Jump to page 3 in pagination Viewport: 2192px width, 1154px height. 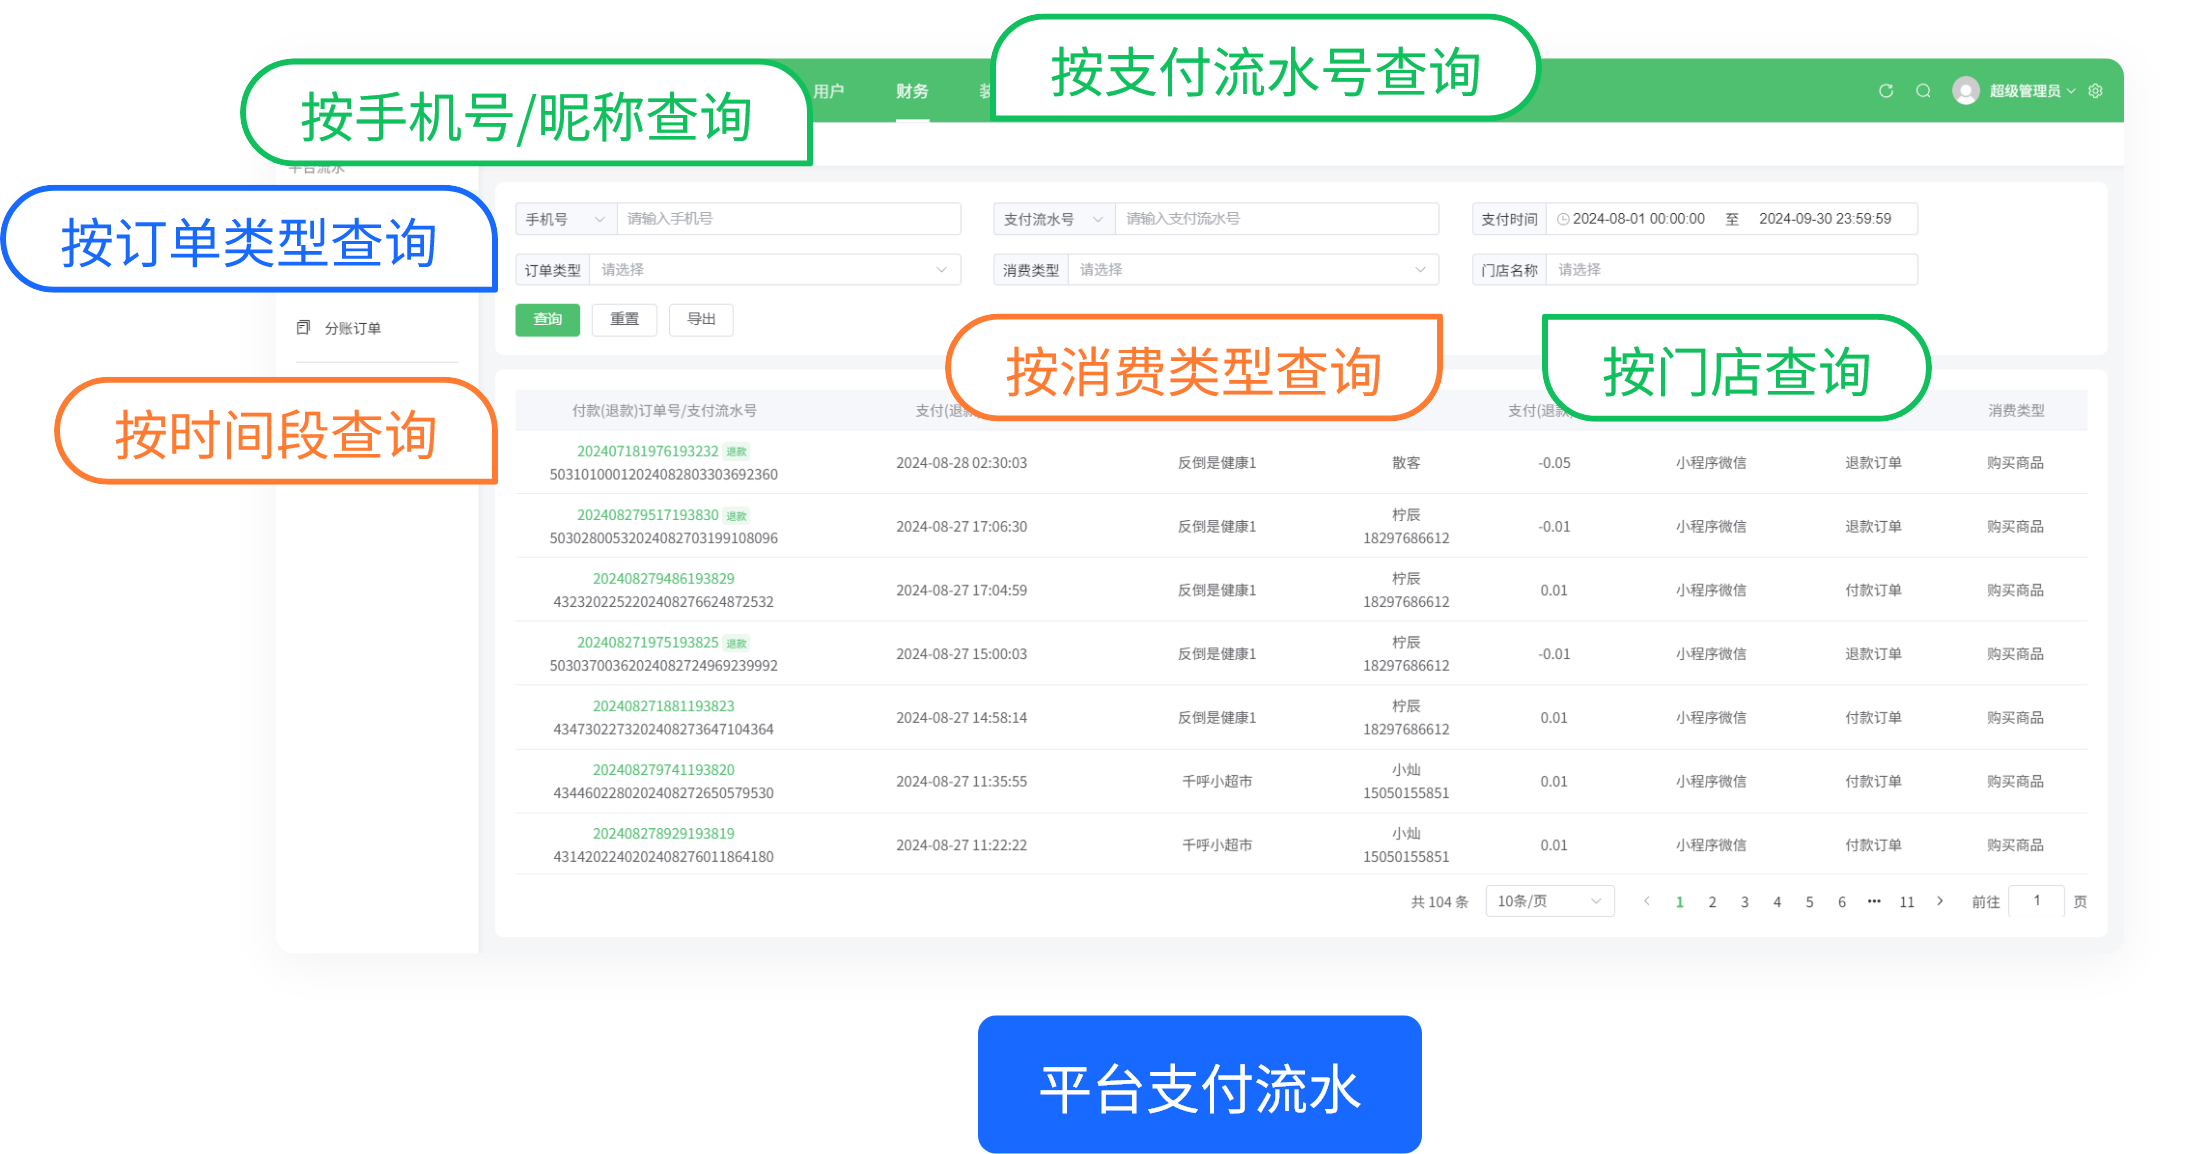[1745, 902]
